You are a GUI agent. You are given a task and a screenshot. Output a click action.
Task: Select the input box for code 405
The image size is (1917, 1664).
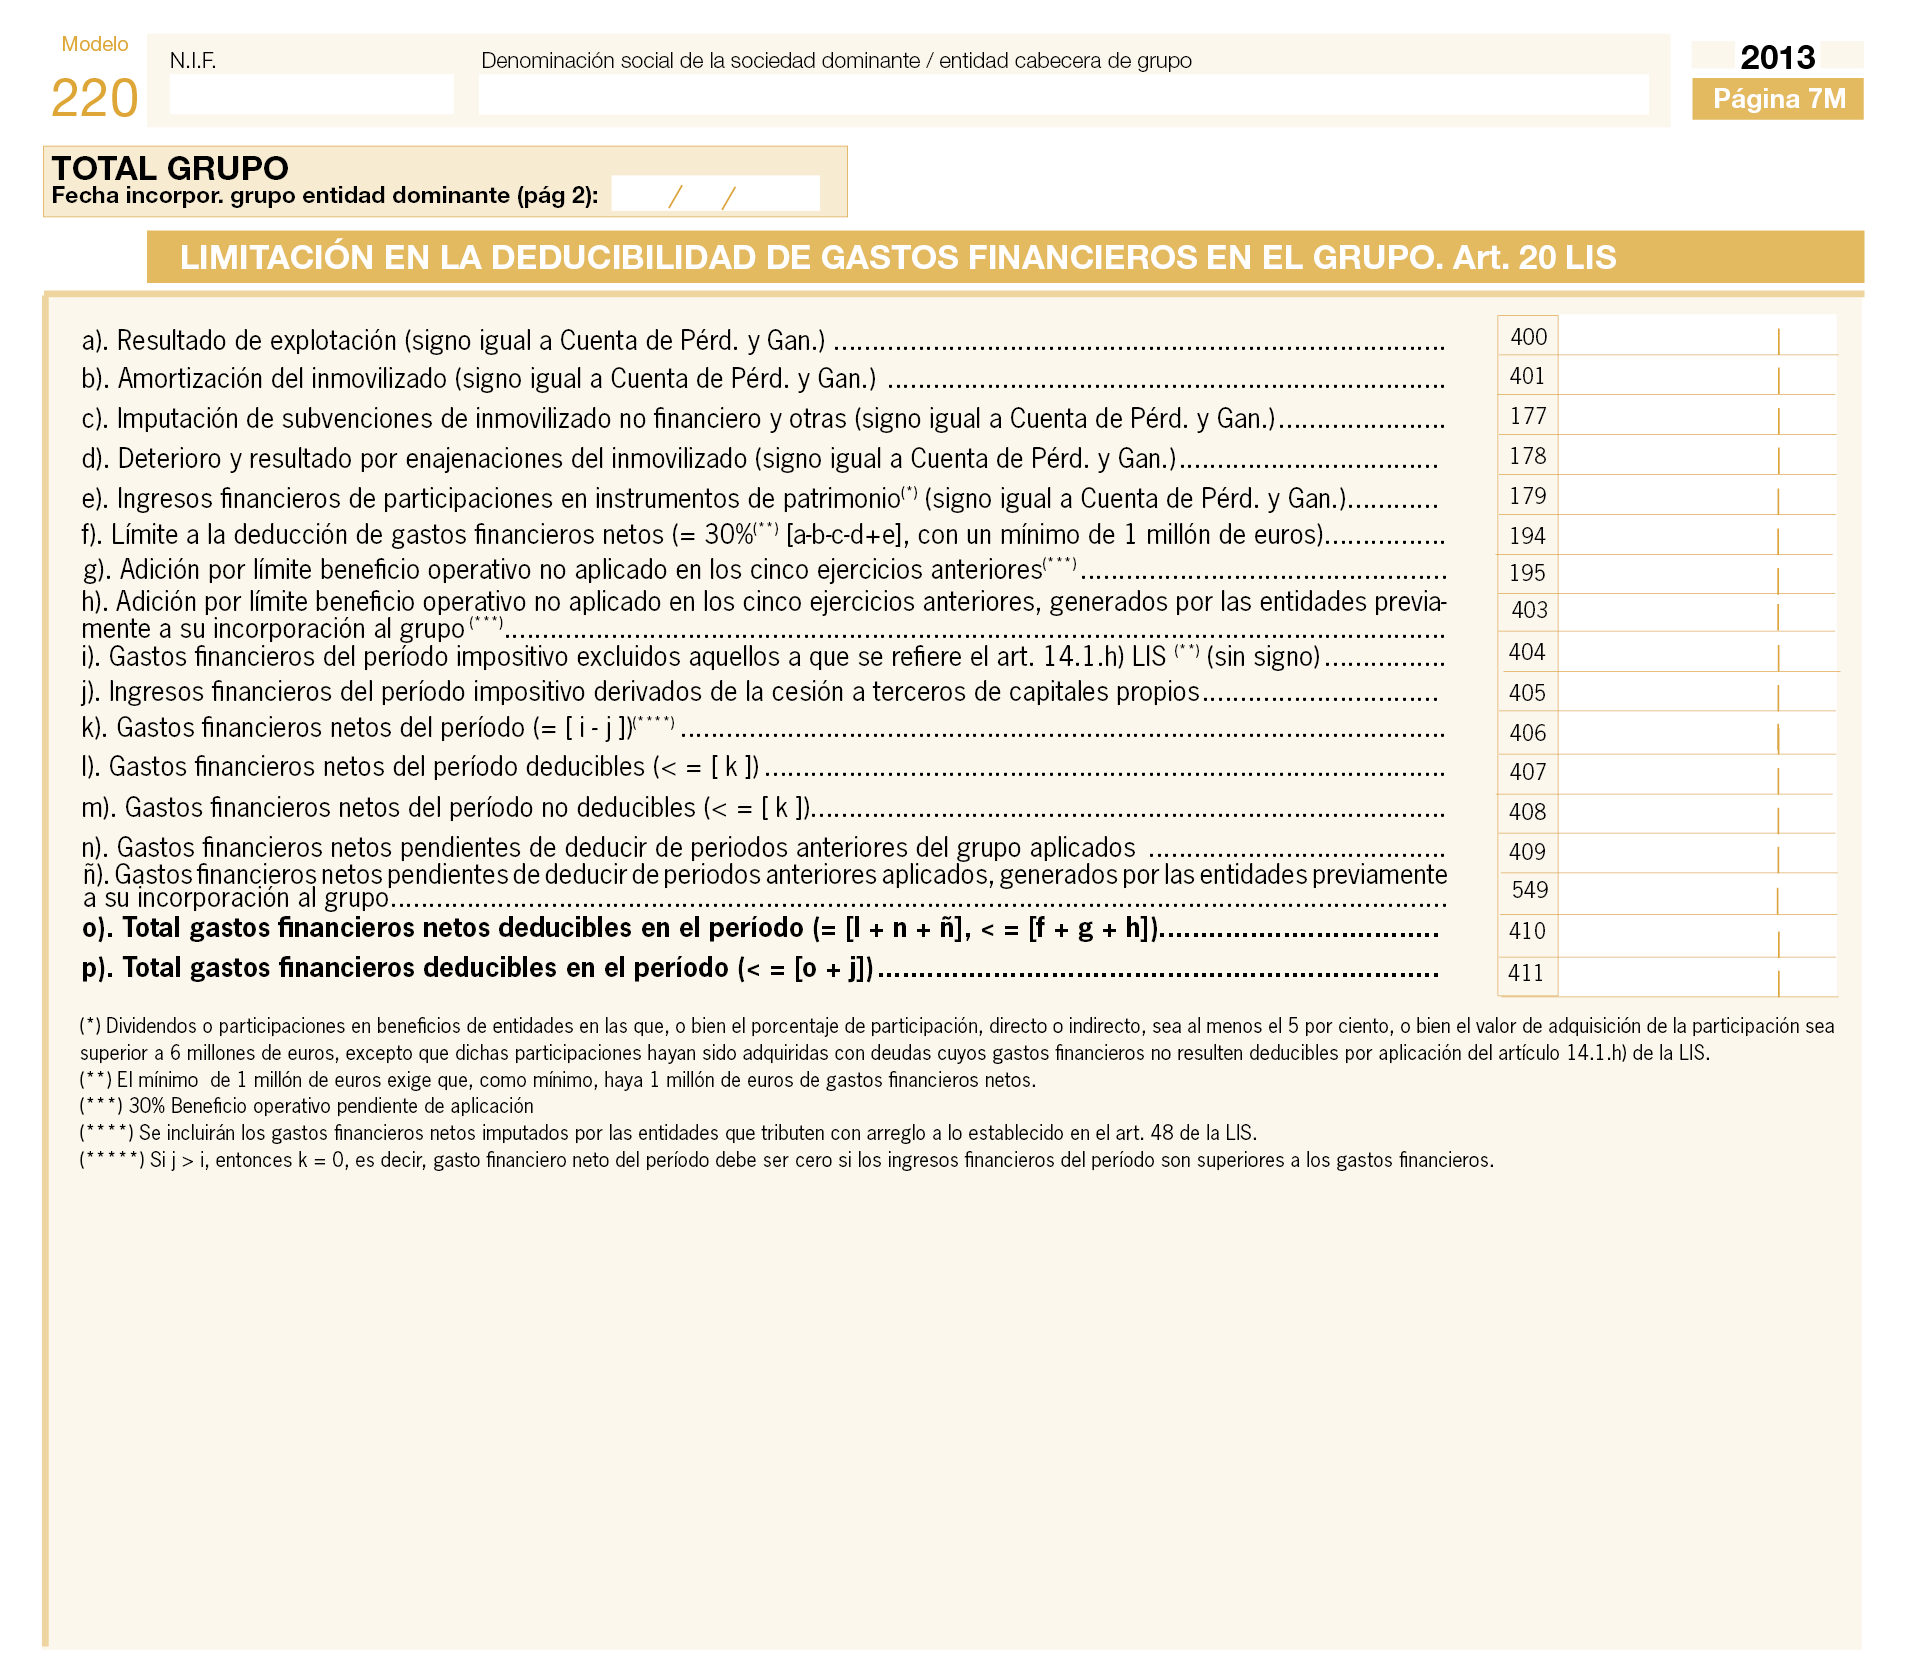1697,691
